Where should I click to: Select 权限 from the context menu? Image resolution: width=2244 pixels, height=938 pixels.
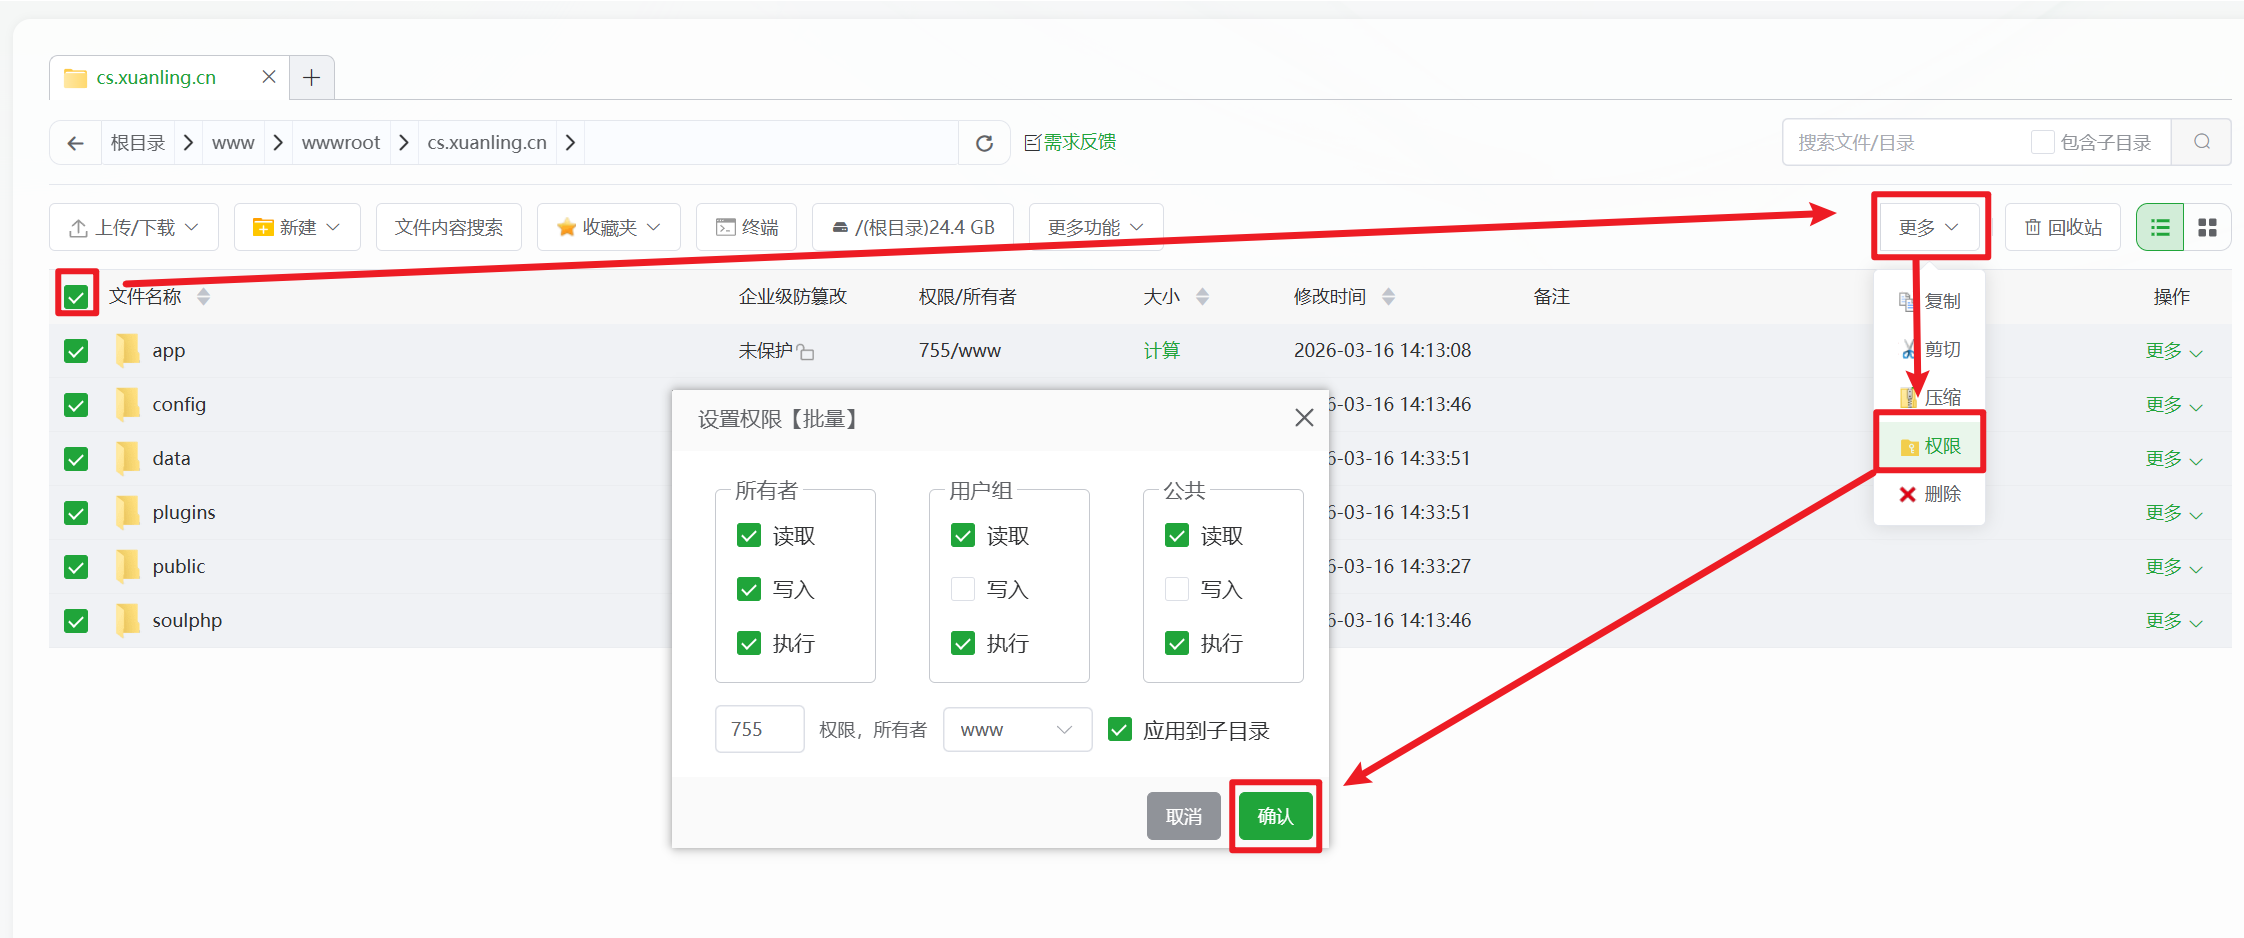click(x=1931, y=444)
